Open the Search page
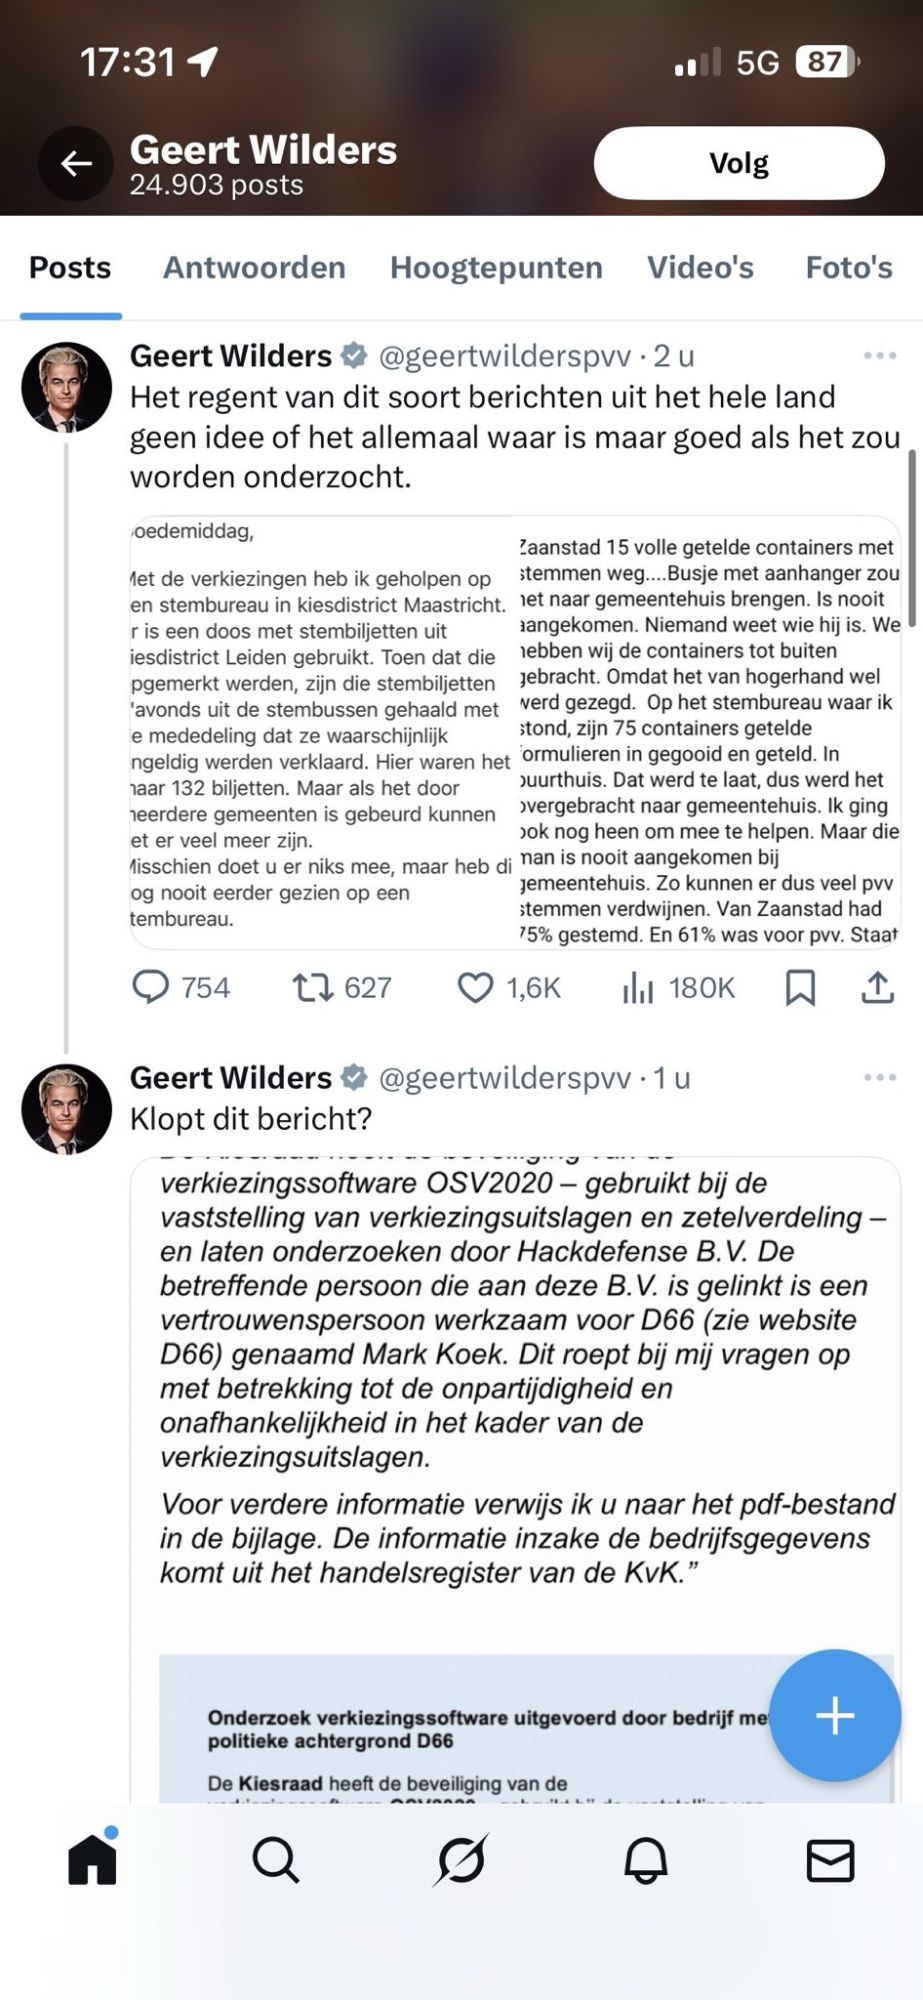923x2000 pixels. (x=276, y=1861)
